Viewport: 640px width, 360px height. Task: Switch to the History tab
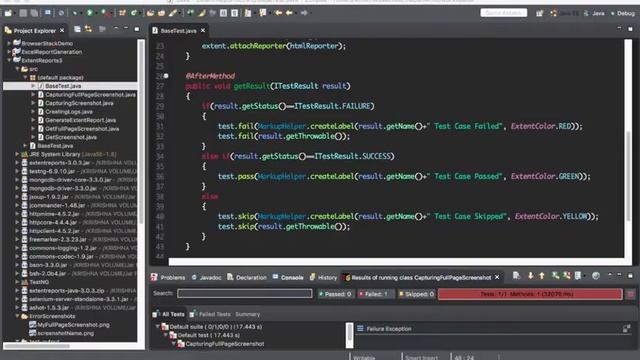pyautogui.click(x=323, y=278)
